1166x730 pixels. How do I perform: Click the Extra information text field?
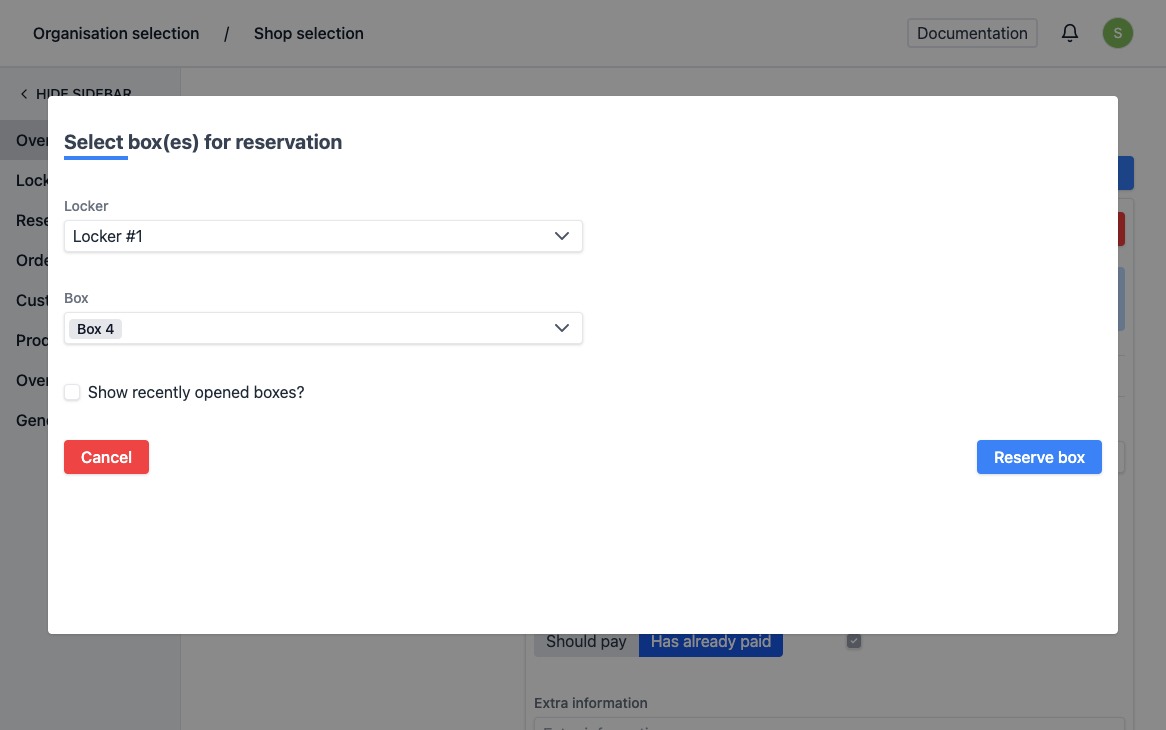point(828,723)
